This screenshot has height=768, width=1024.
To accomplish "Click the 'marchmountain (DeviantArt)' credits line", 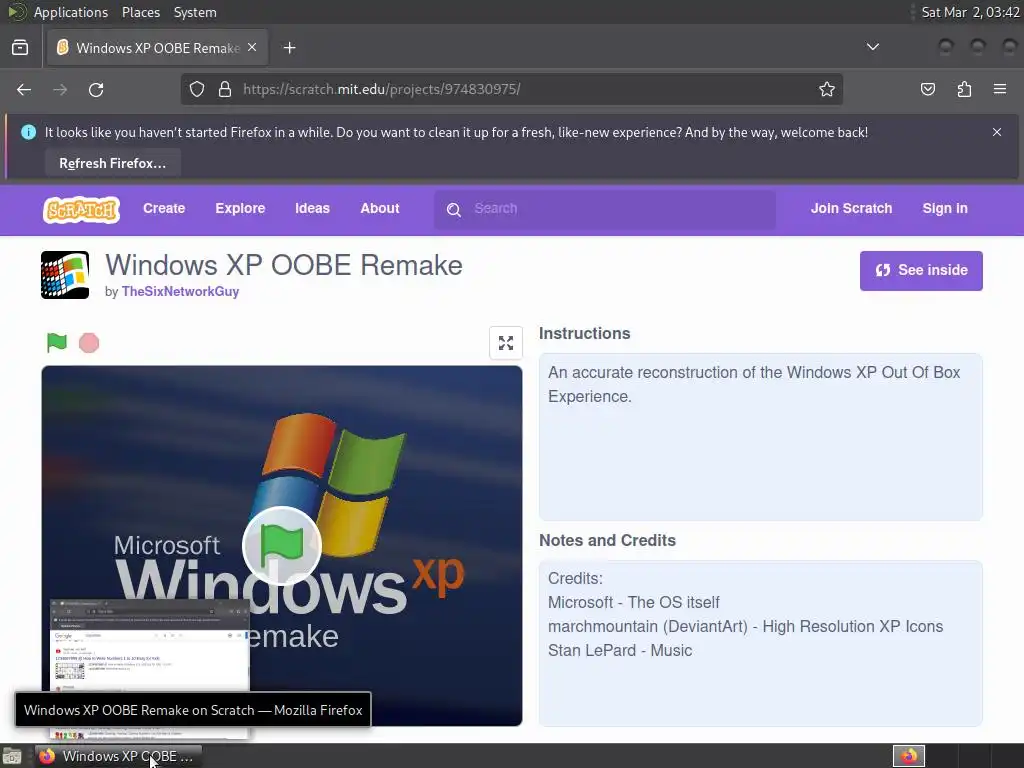I will (x=745, y=626).
